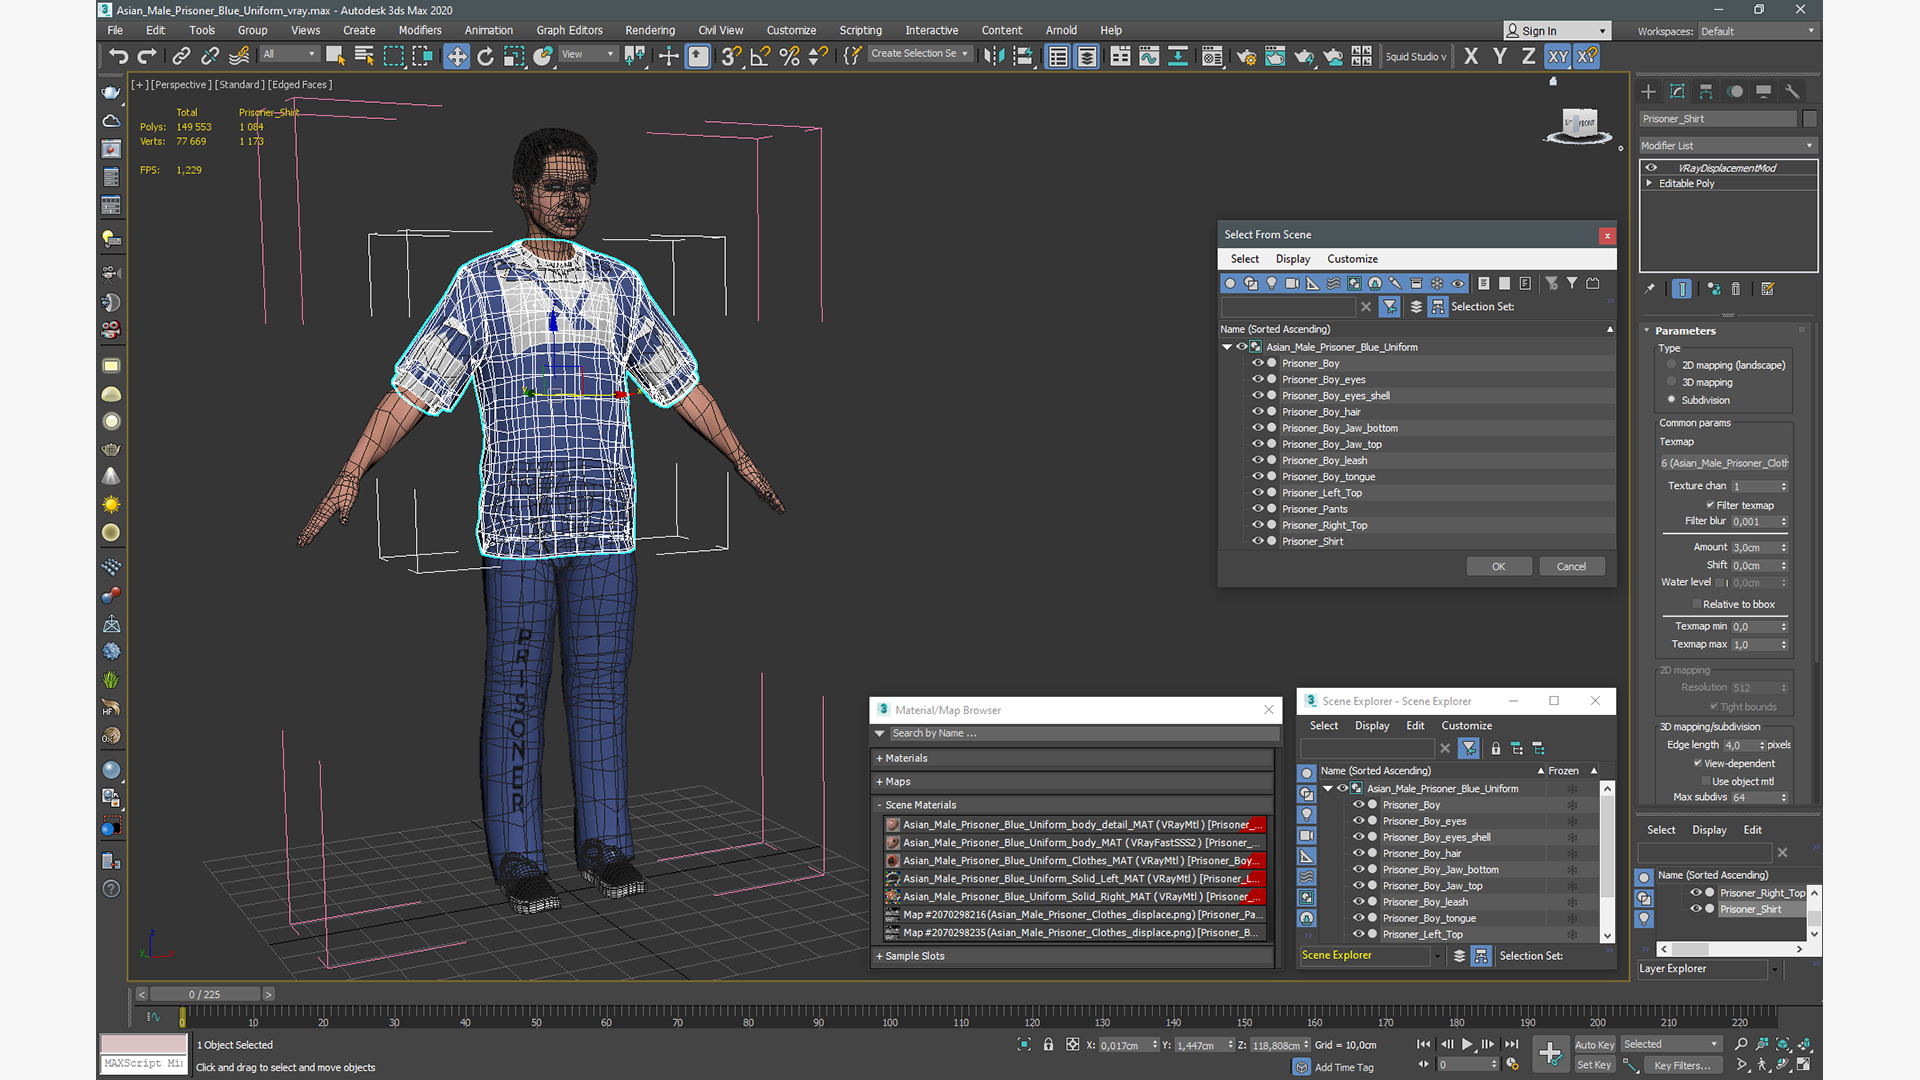
Task: Play the animation
Action: click(x=1467, y=1044)
